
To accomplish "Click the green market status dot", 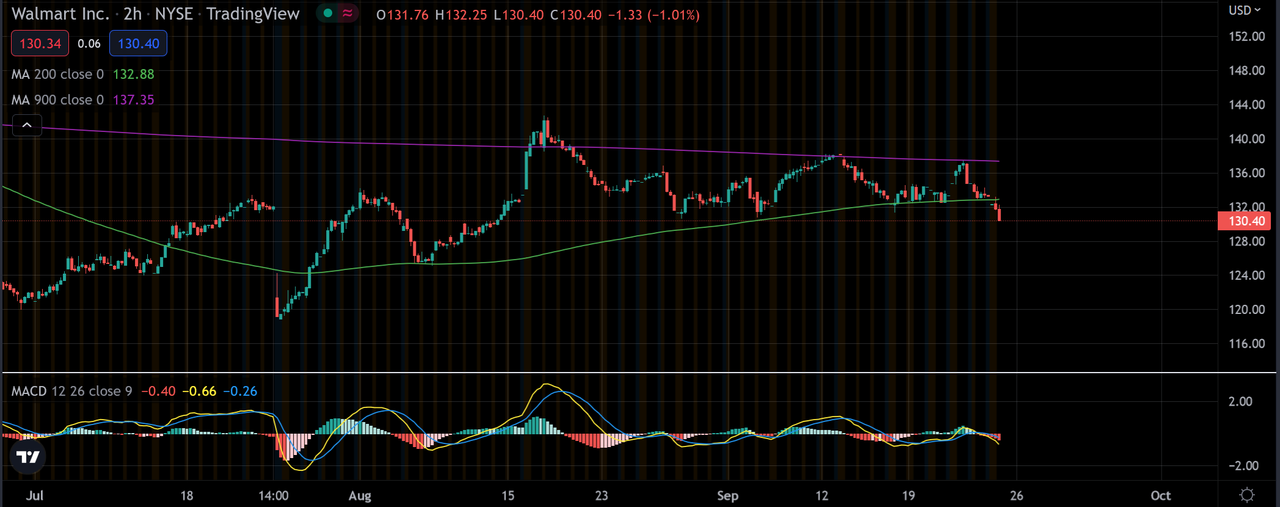I will pos(327,14).
